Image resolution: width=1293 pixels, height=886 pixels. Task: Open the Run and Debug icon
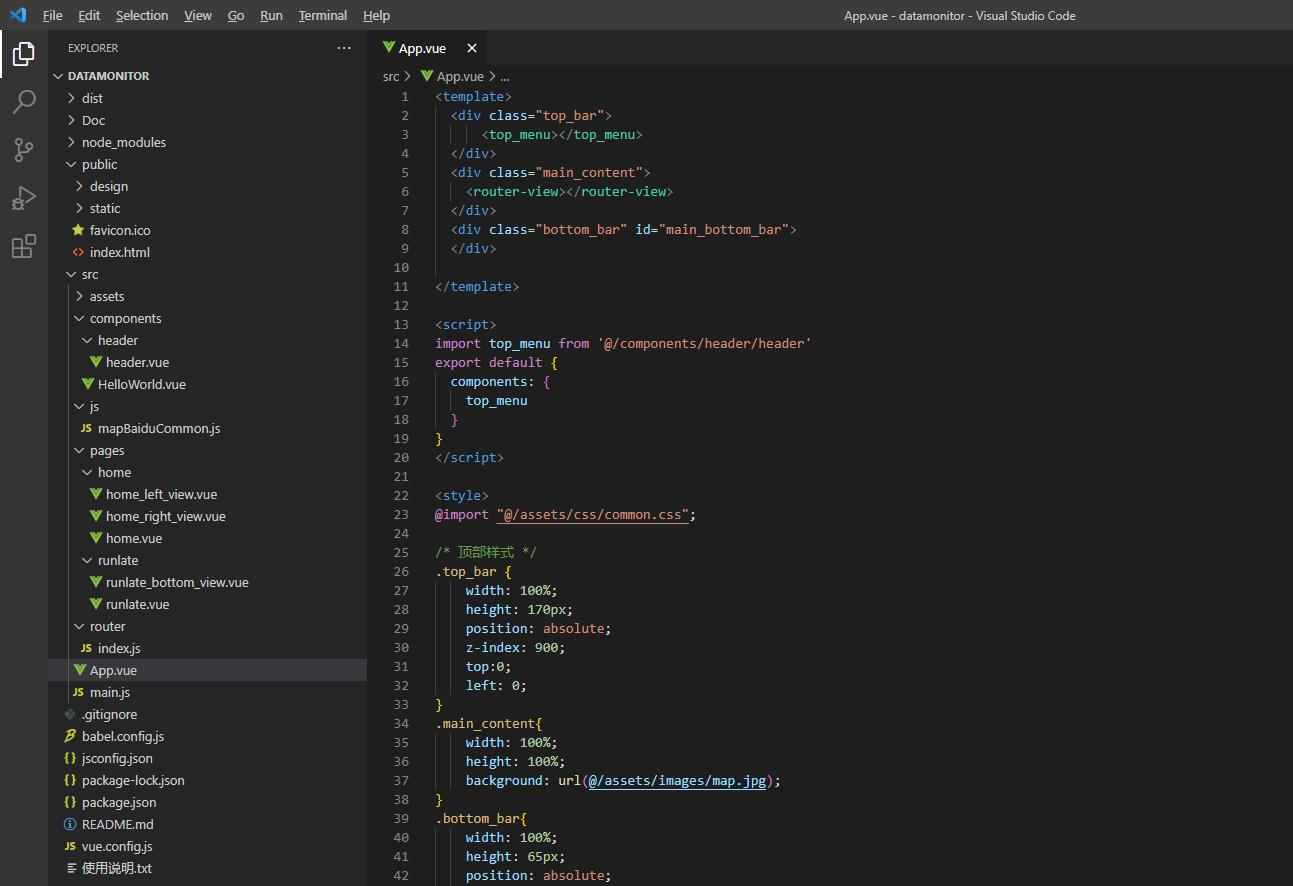pos(24,197)
